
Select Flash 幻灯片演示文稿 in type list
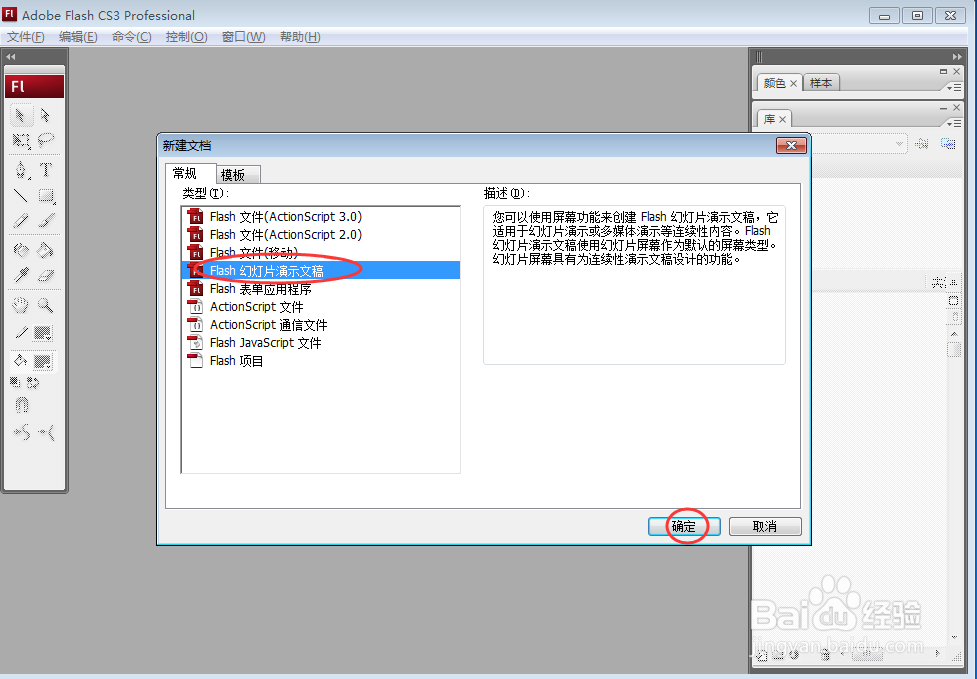pyautogui.click(x=320, y=270)
